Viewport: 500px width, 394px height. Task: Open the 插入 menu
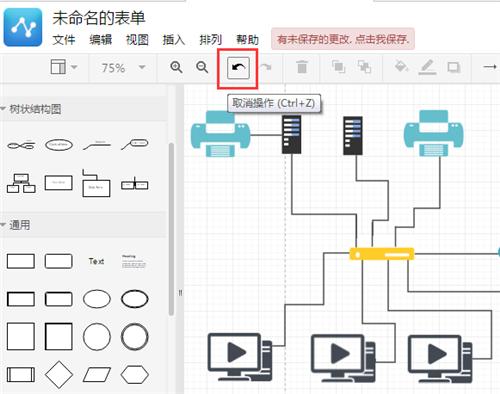point(174,40)
